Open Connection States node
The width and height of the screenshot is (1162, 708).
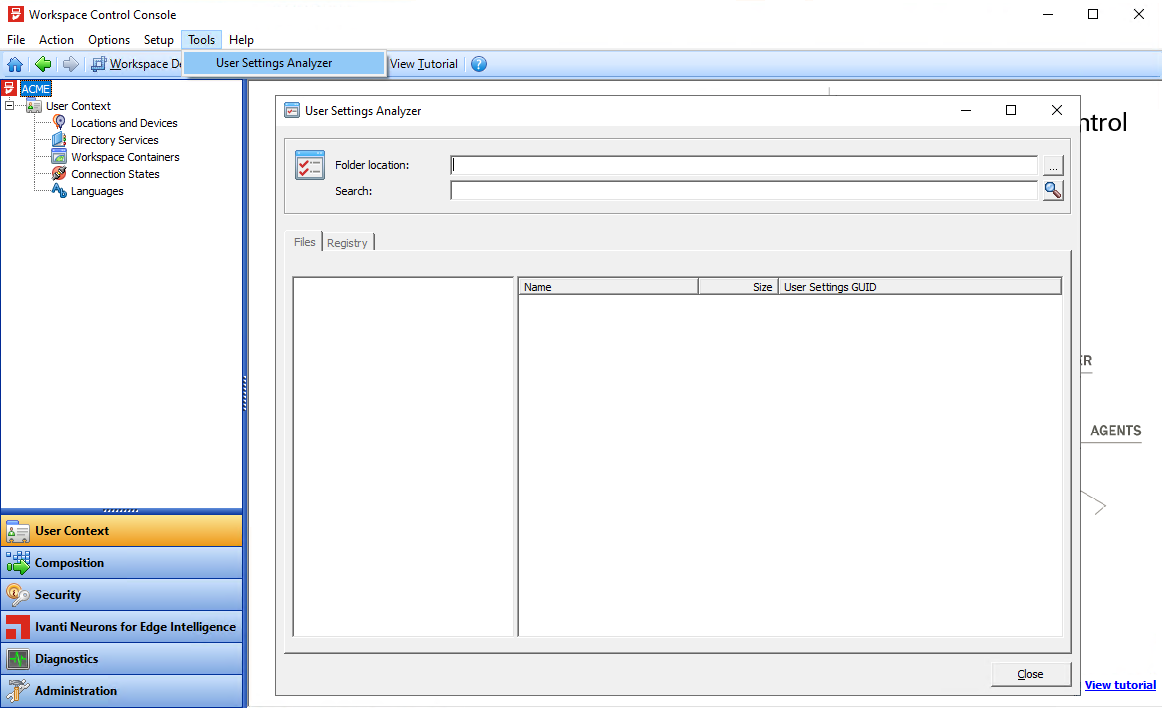(x=115, y=174)
